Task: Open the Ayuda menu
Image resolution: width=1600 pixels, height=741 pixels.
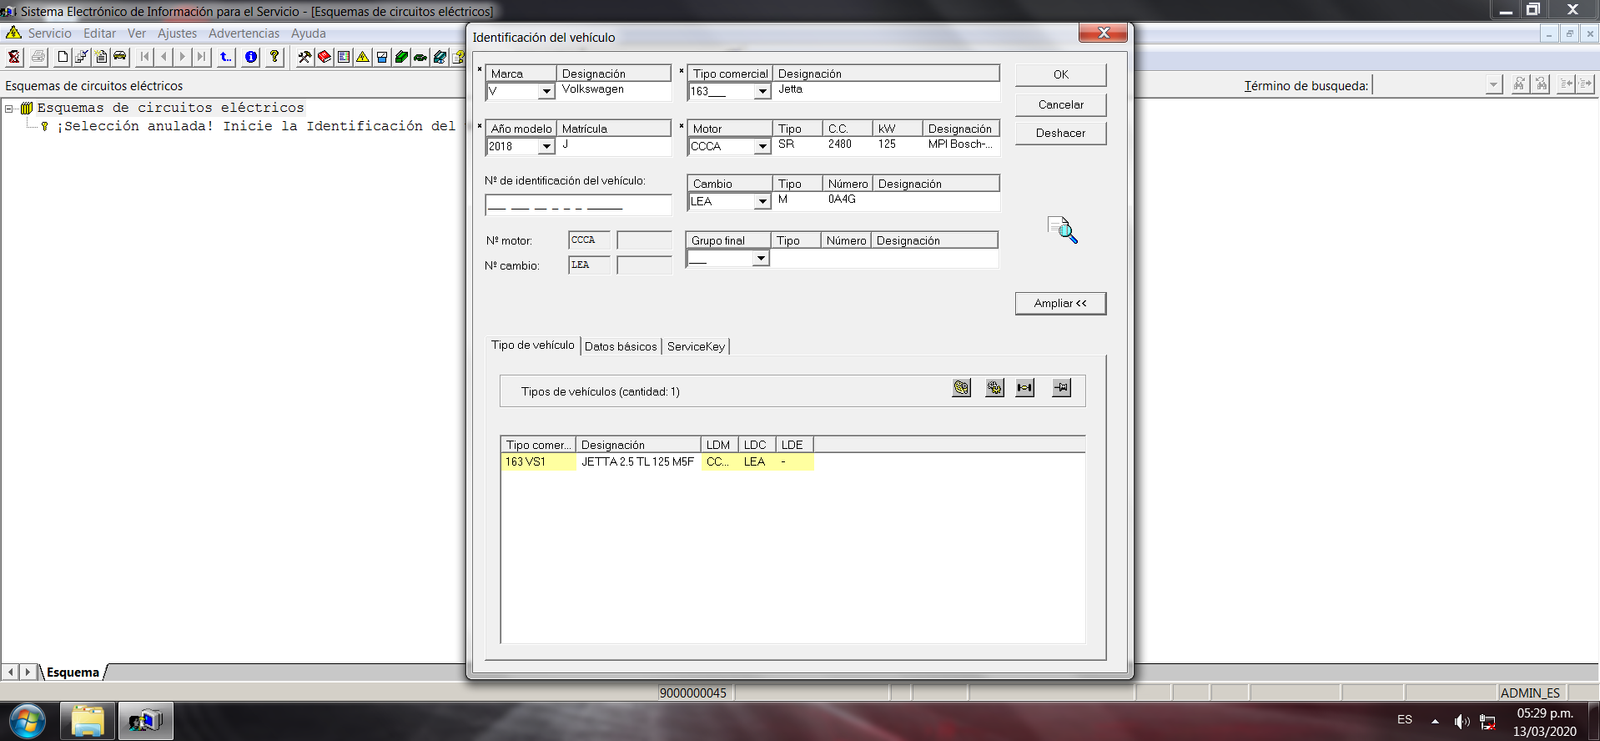Action: click(308, 33)
